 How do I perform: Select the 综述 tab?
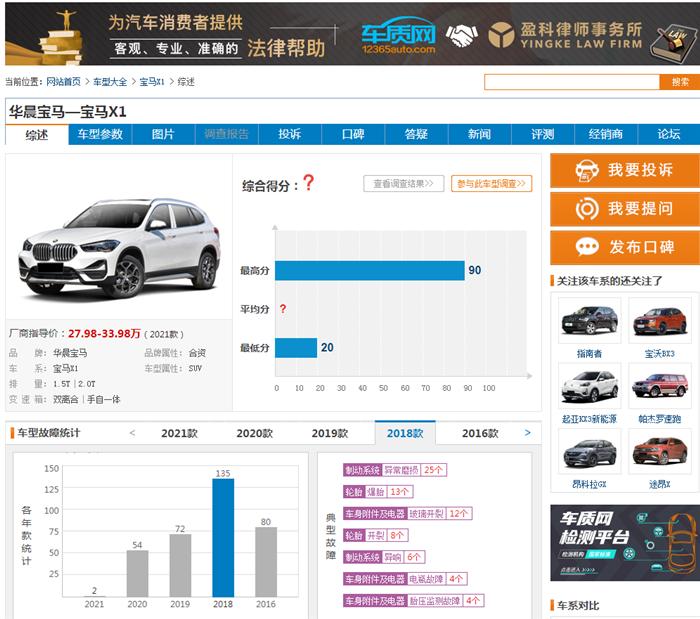click(37, 135)
